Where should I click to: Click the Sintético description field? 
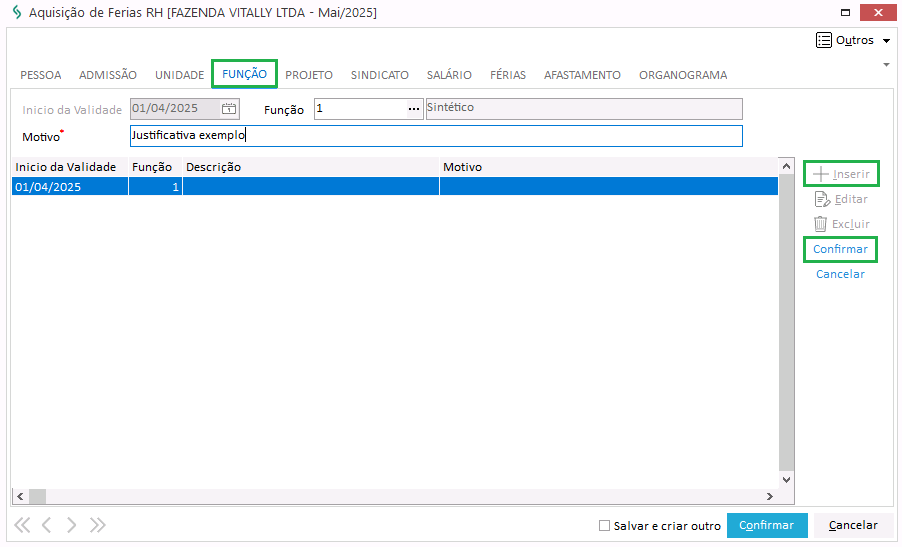coord(584,109)
